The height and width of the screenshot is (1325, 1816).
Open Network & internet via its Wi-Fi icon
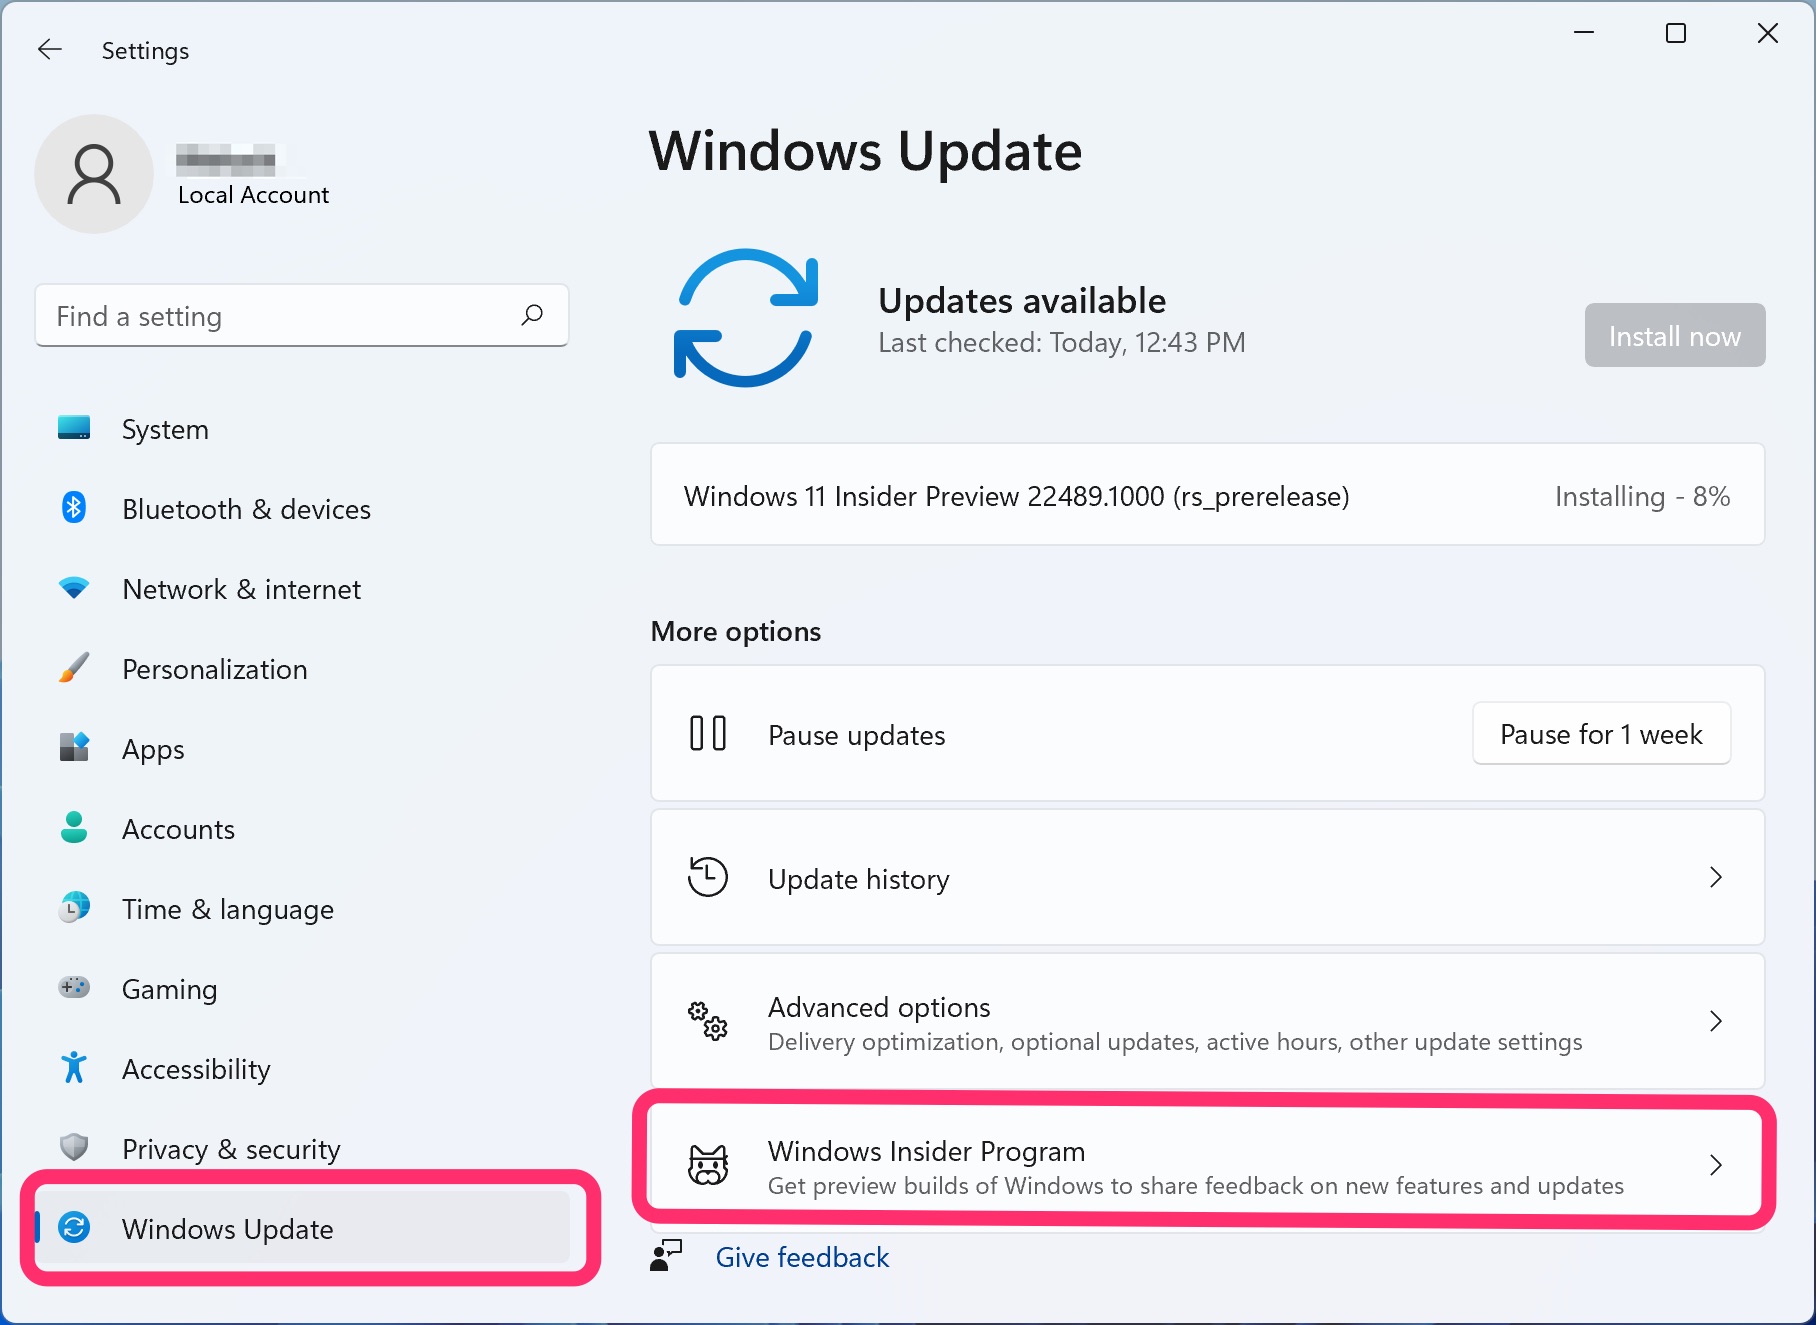(73, 588)
